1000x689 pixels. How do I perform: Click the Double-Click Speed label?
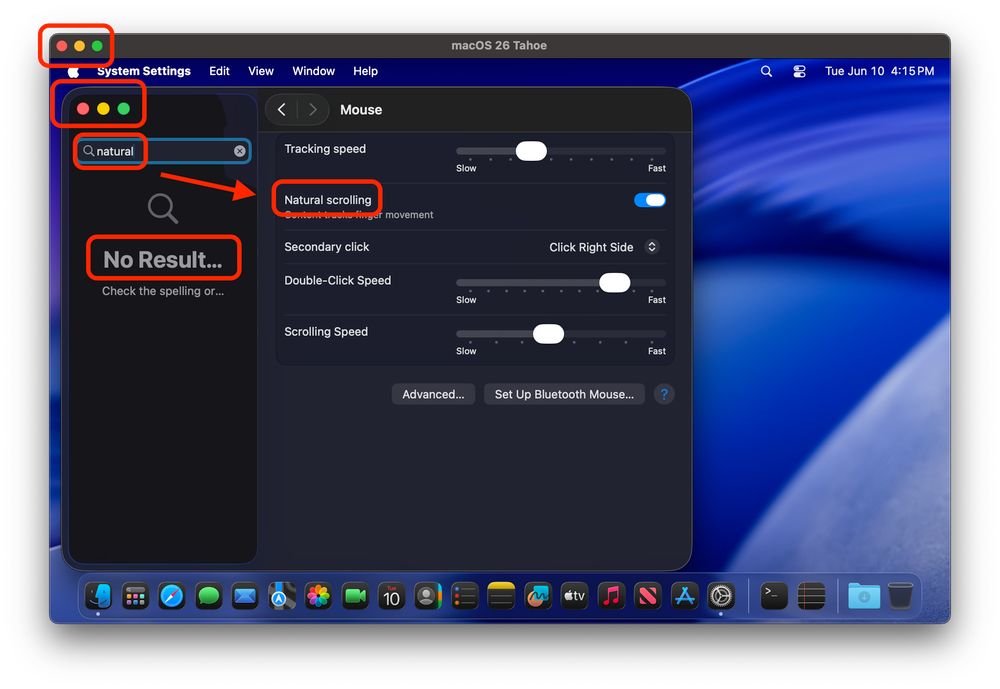coord(337,280)
